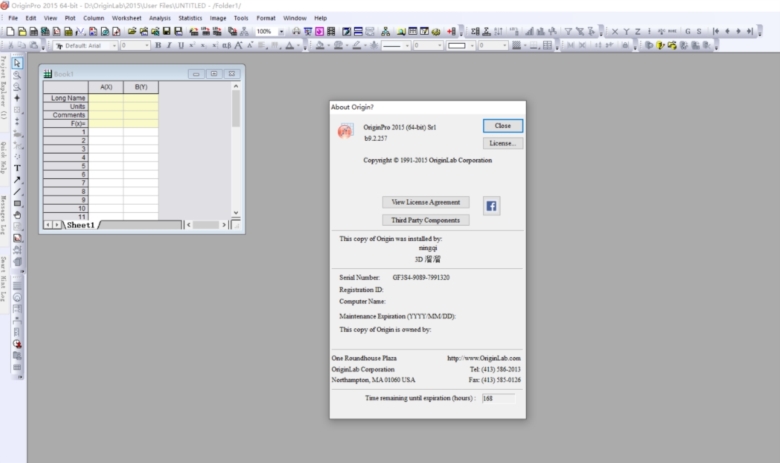Set column as Z designation
The image size is (780, 463).
(x=638, y=31)
